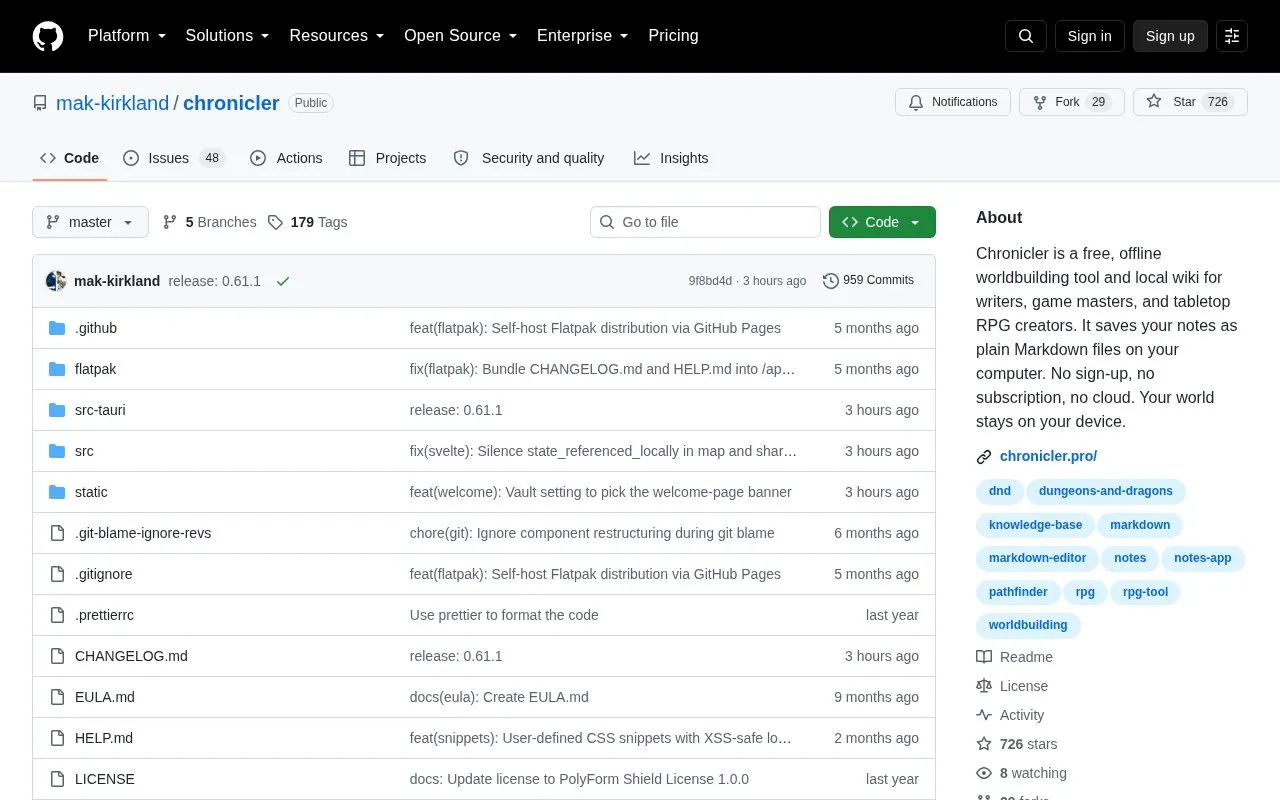Open the .prettierrc file icon
Viewport: 1280px width, 800px height.
(57, 615)
